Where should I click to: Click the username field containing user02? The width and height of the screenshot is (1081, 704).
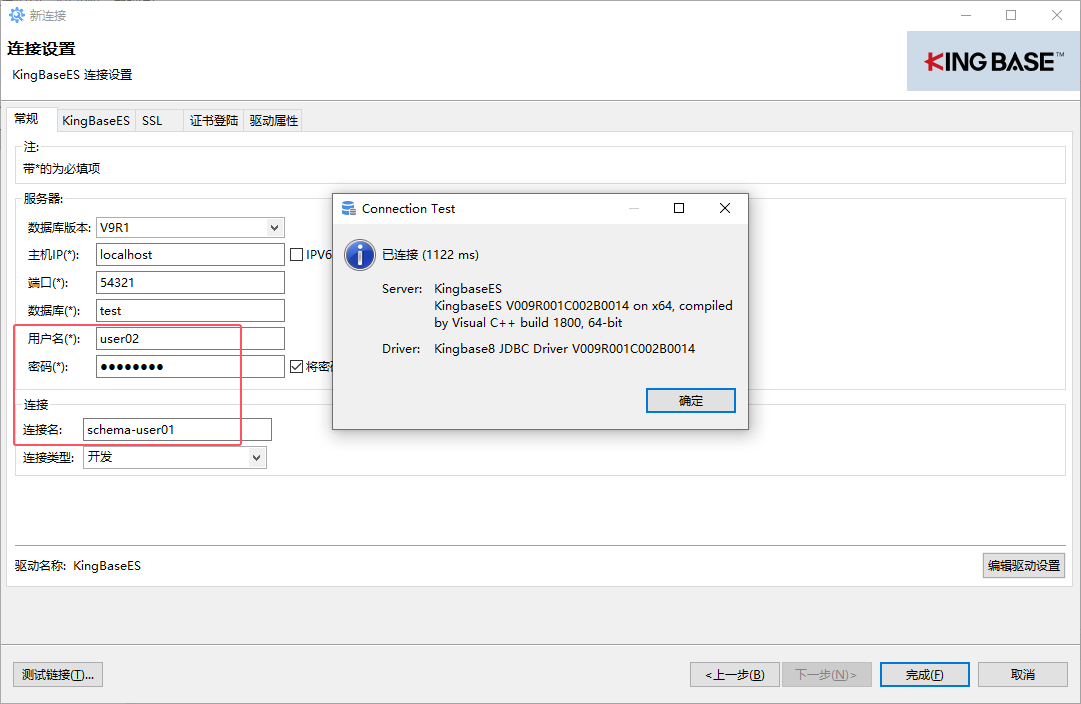click(190, 339)
